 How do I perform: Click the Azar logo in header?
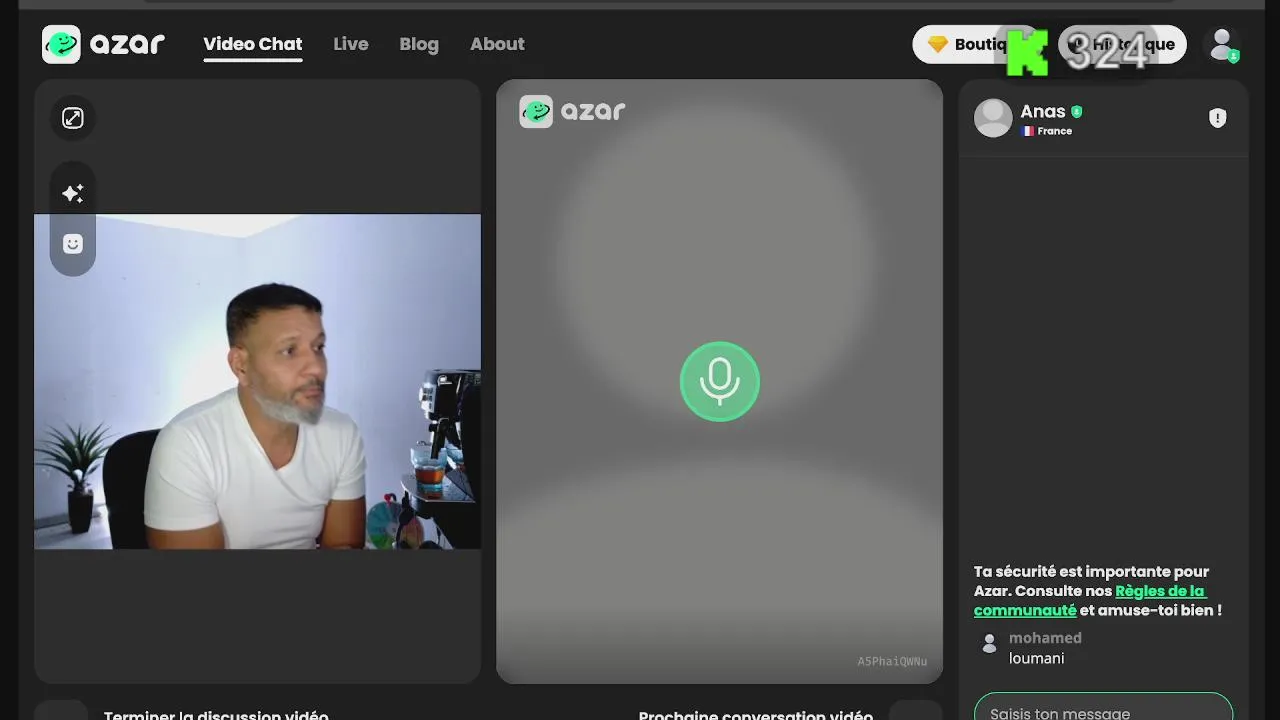tap(104, 44)
